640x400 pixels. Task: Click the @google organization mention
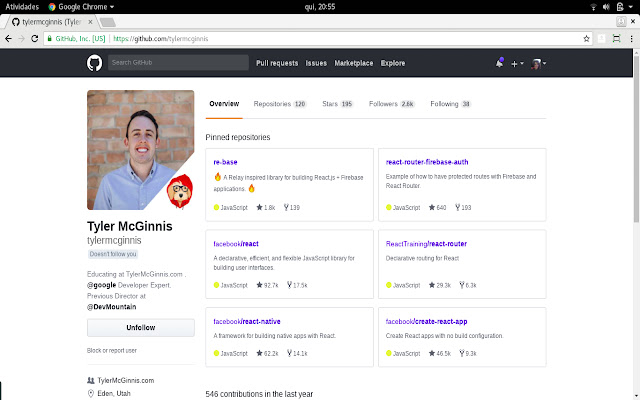click(x=102, y=285)
